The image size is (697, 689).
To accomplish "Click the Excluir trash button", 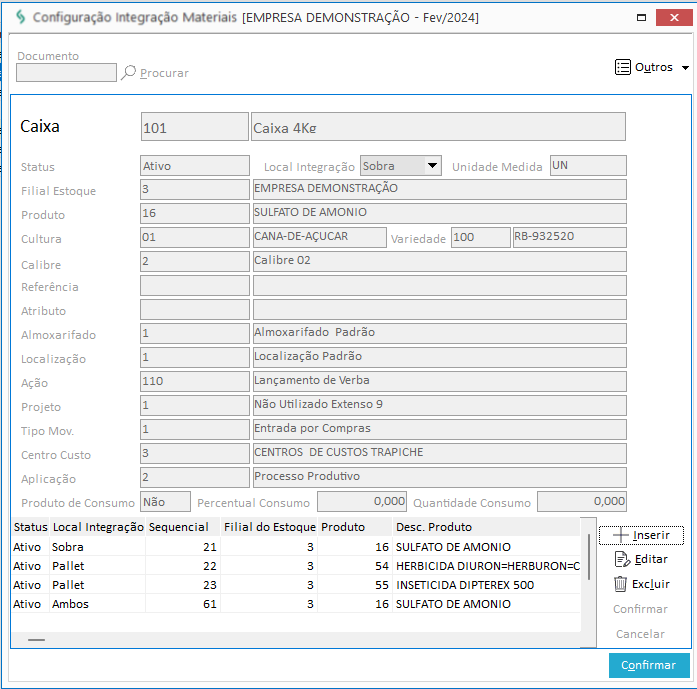I will [x=641, y=584].
